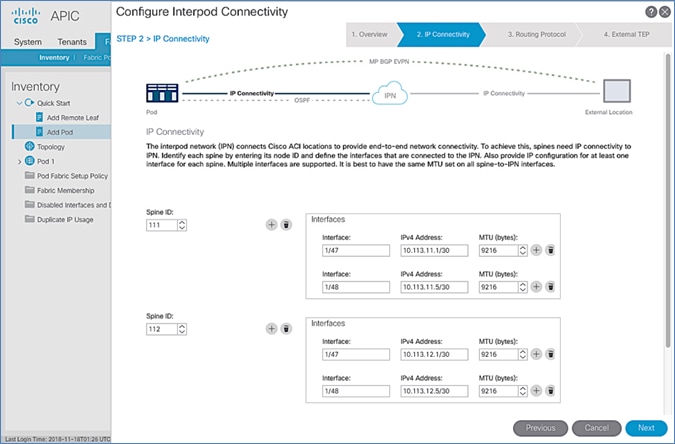Click the Spine ID field containing 111
Screen dimensions: 675x444
162,225
